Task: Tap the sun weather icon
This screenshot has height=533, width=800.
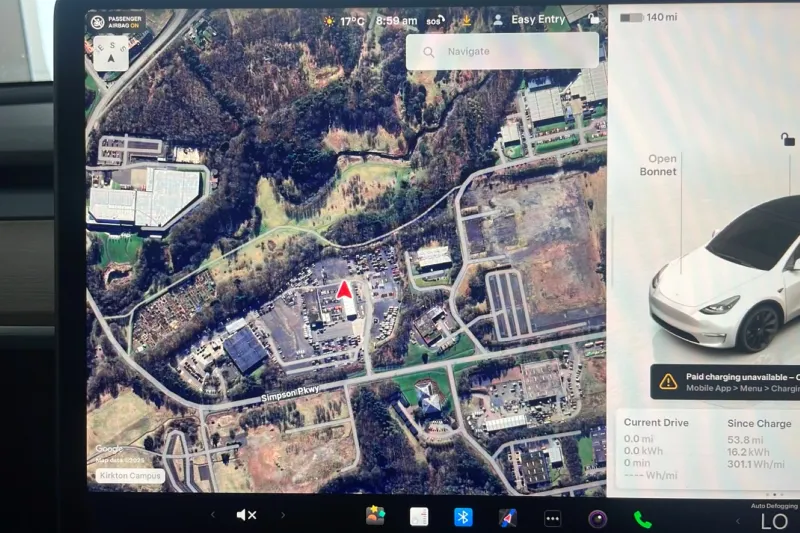Action: (329, 21)
